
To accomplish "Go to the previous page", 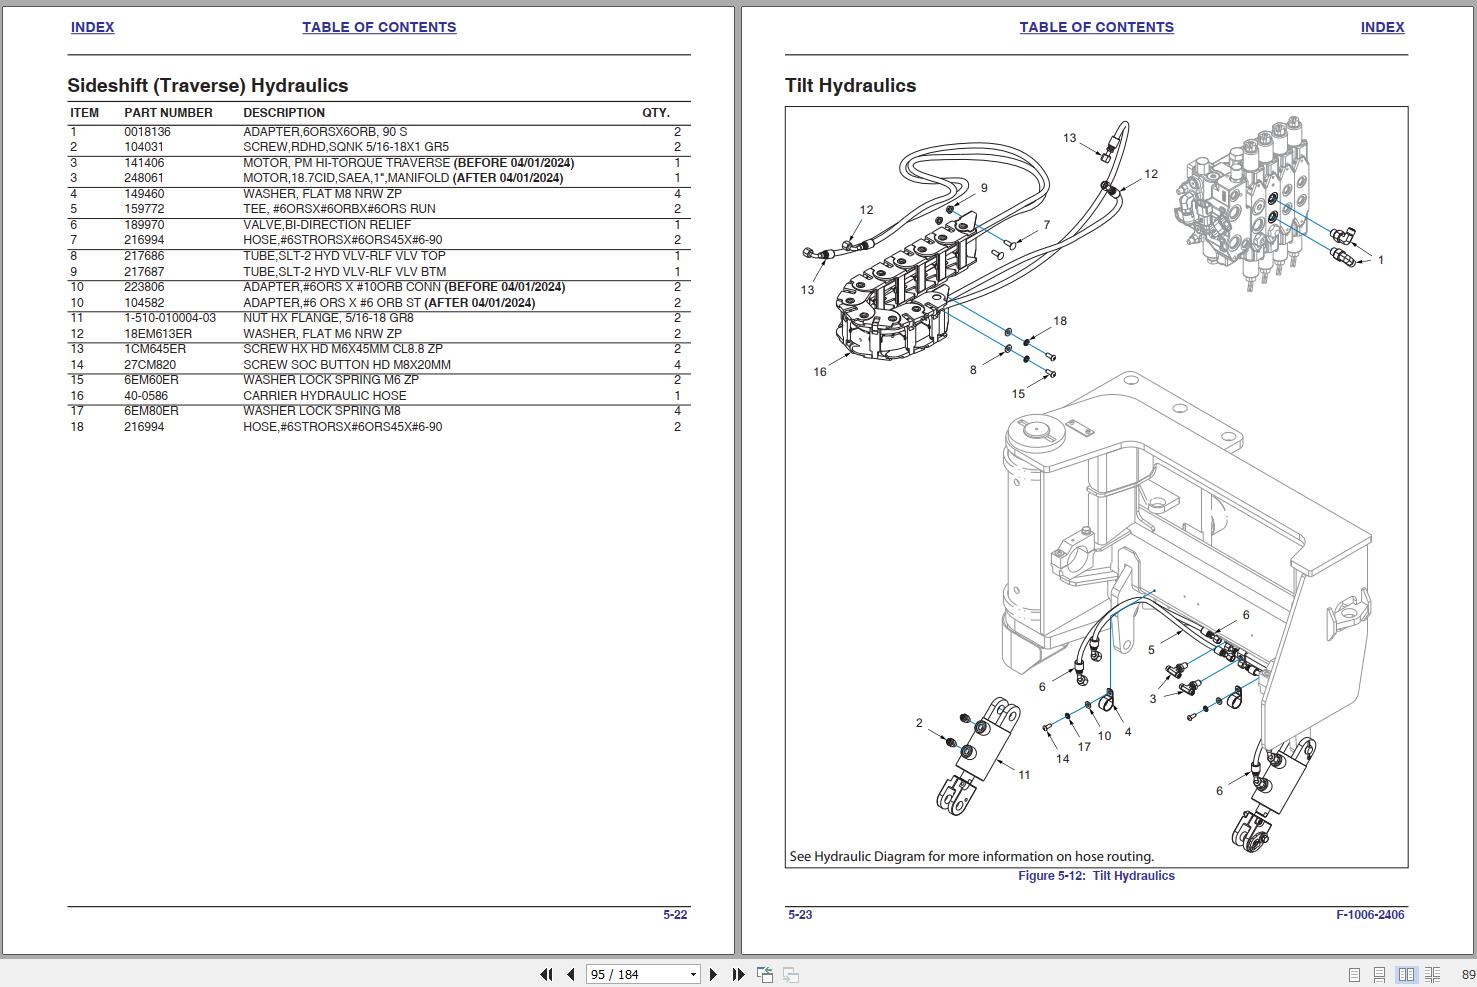I will (570, 974).
